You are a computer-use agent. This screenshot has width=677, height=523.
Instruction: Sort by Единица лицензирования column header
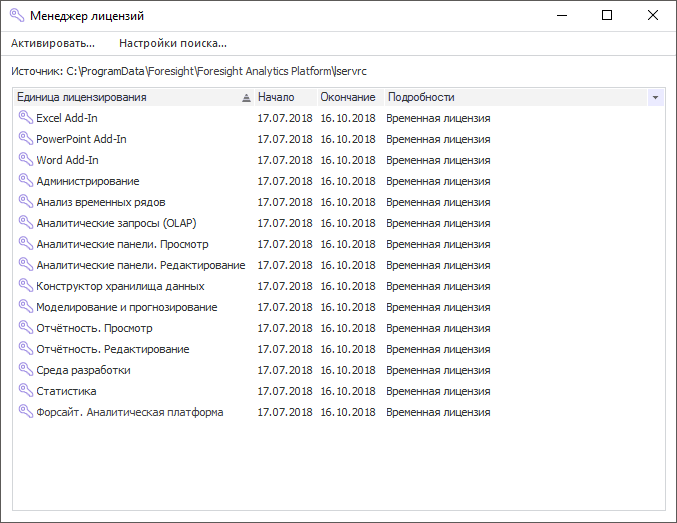point(120,98)
